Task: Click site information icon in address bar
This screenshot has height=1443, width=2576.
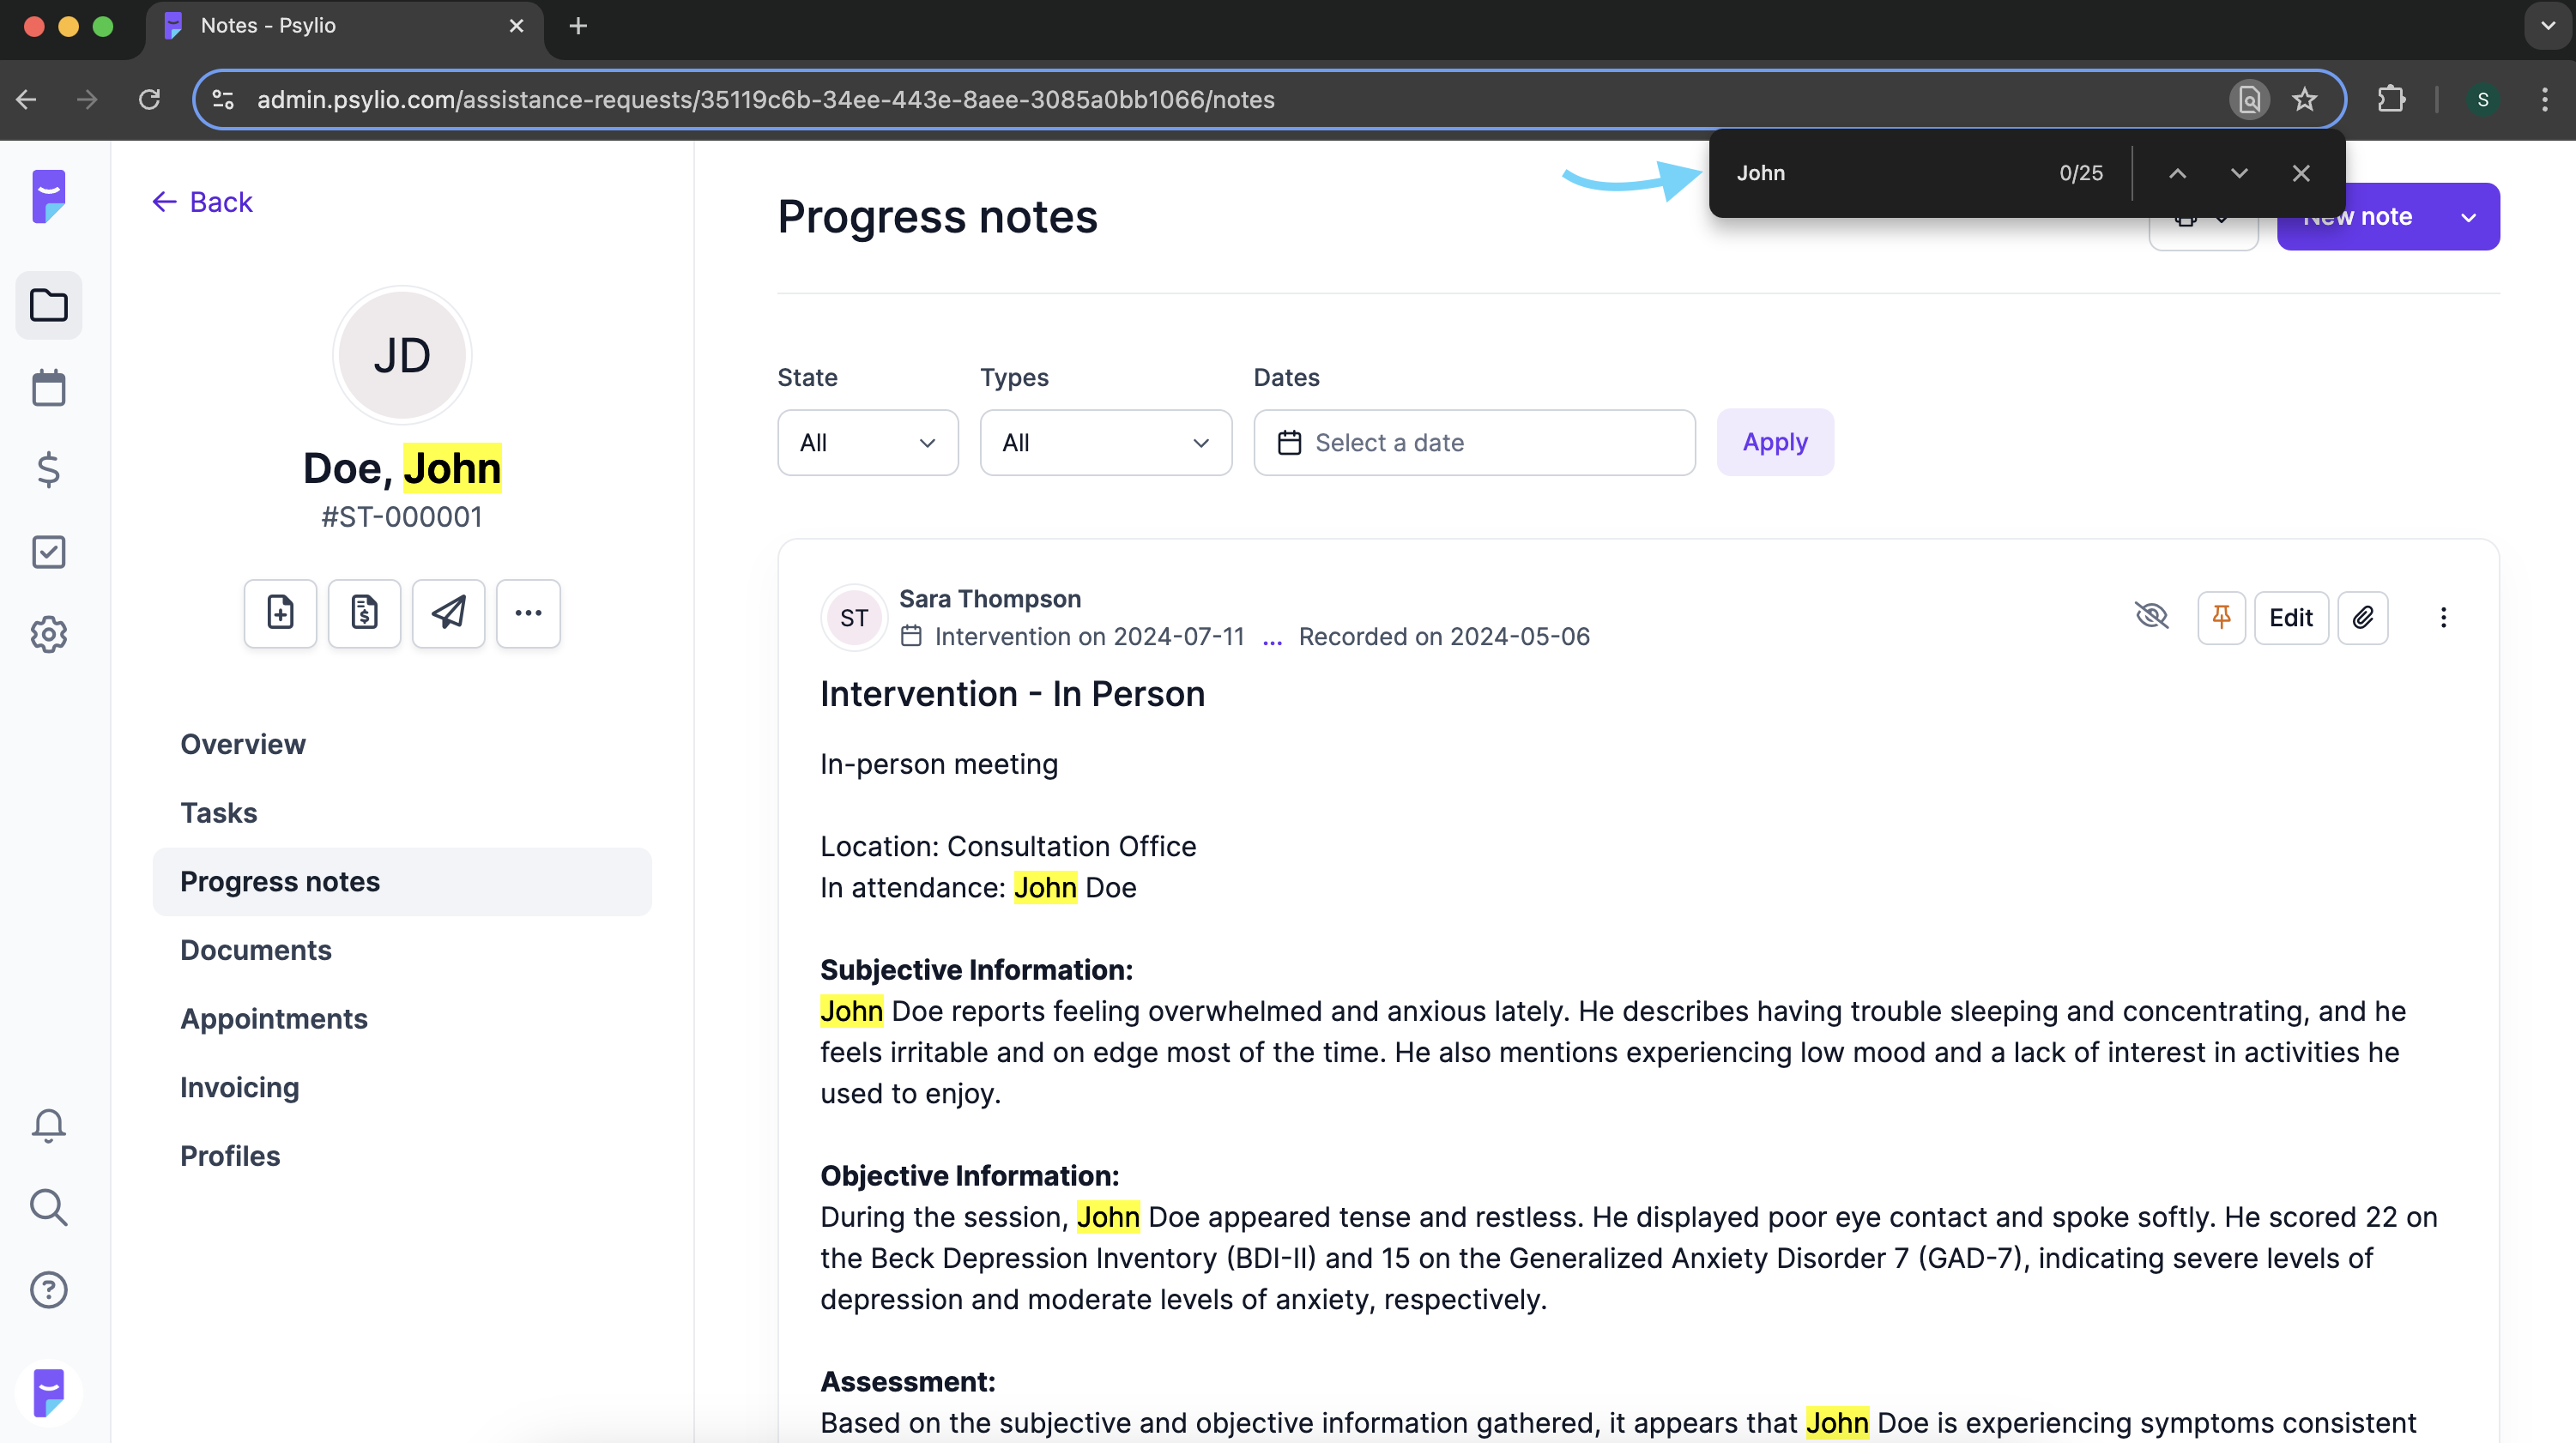Action: 223,99
